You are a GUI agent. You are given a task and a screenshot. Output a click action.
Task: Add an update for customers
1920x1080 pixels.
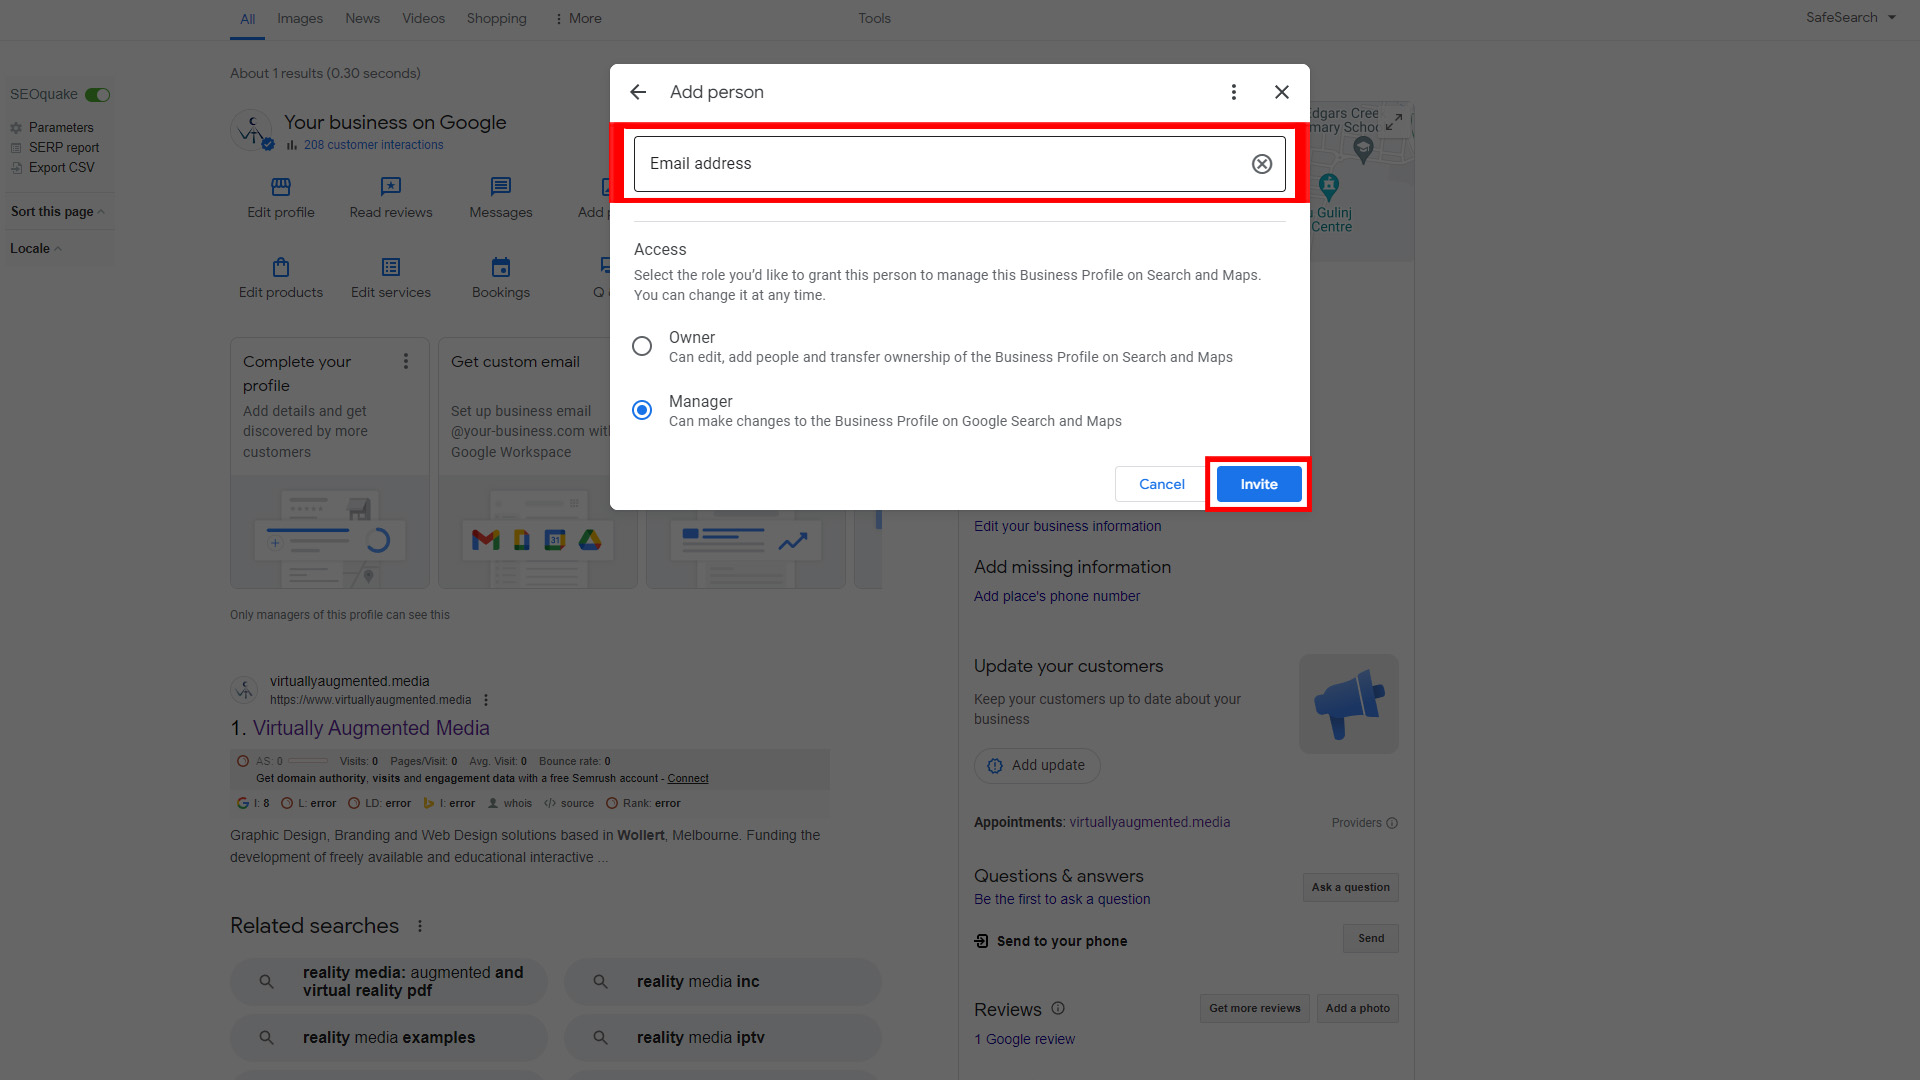[1037, 765]
